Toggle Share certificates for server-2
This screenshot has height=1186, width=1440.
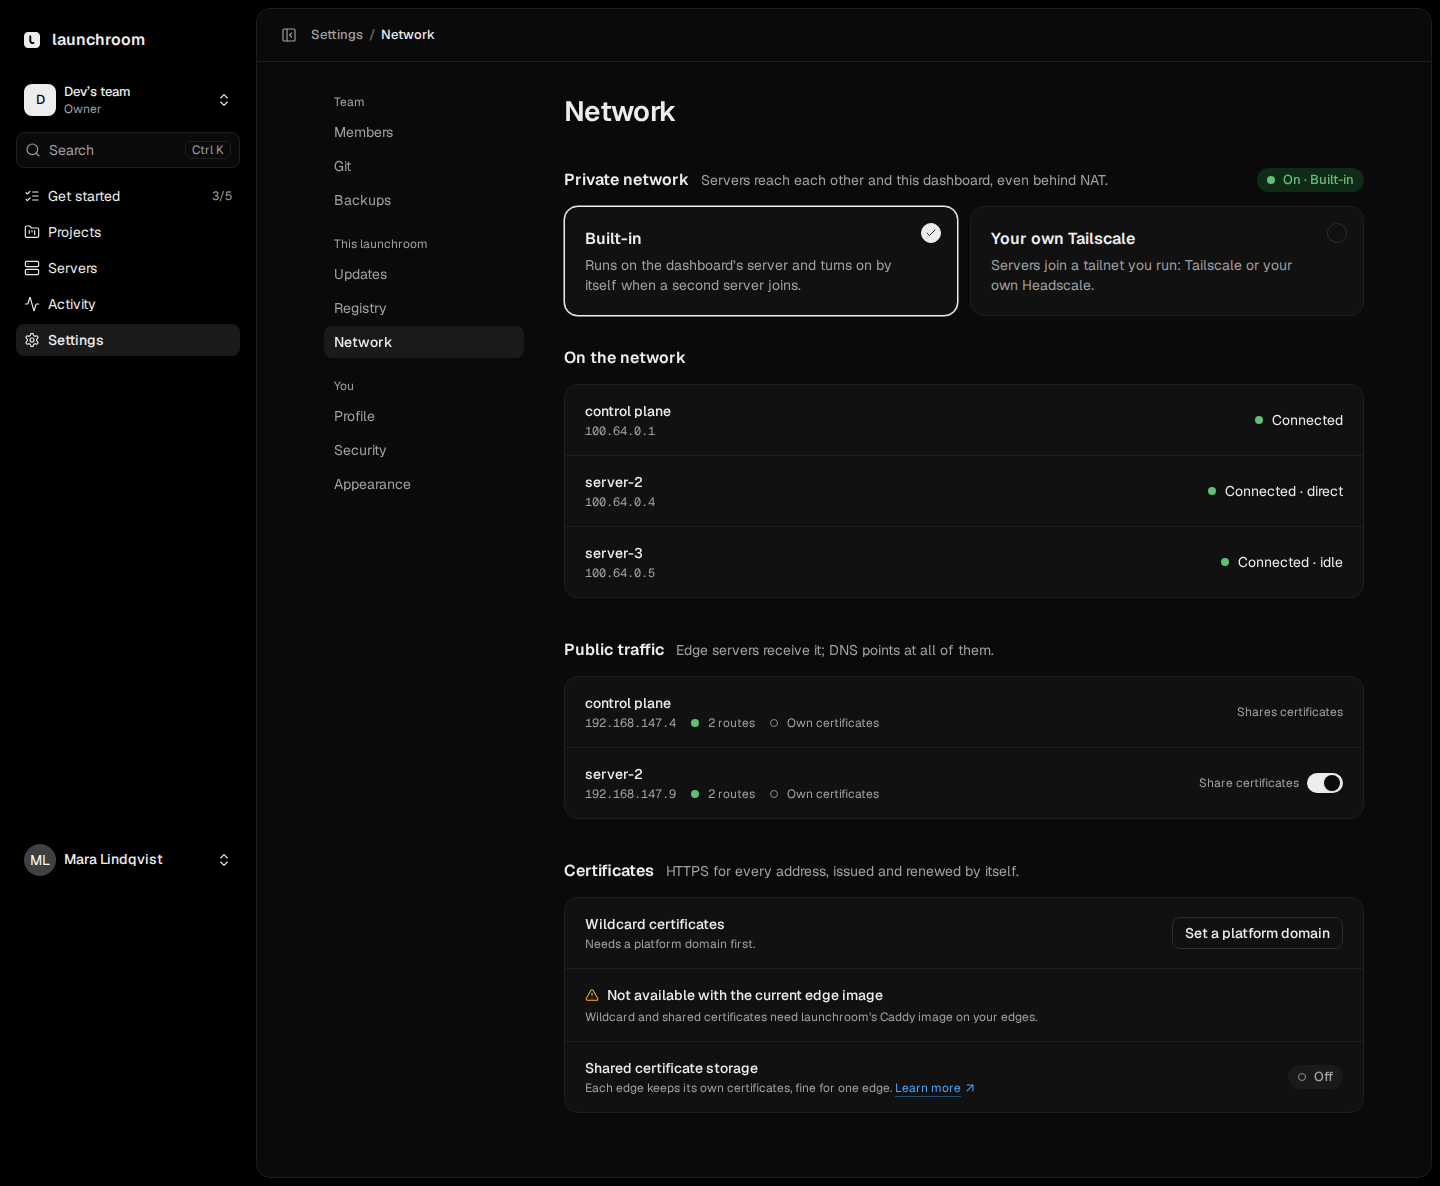tap(1325, 783)
